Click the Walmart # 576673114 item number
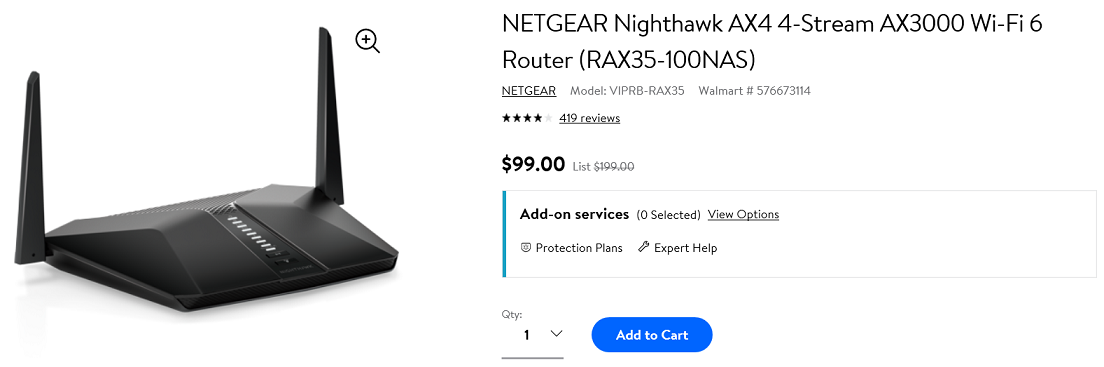This screenshot has width=1104, height=367. coord(754,90)
